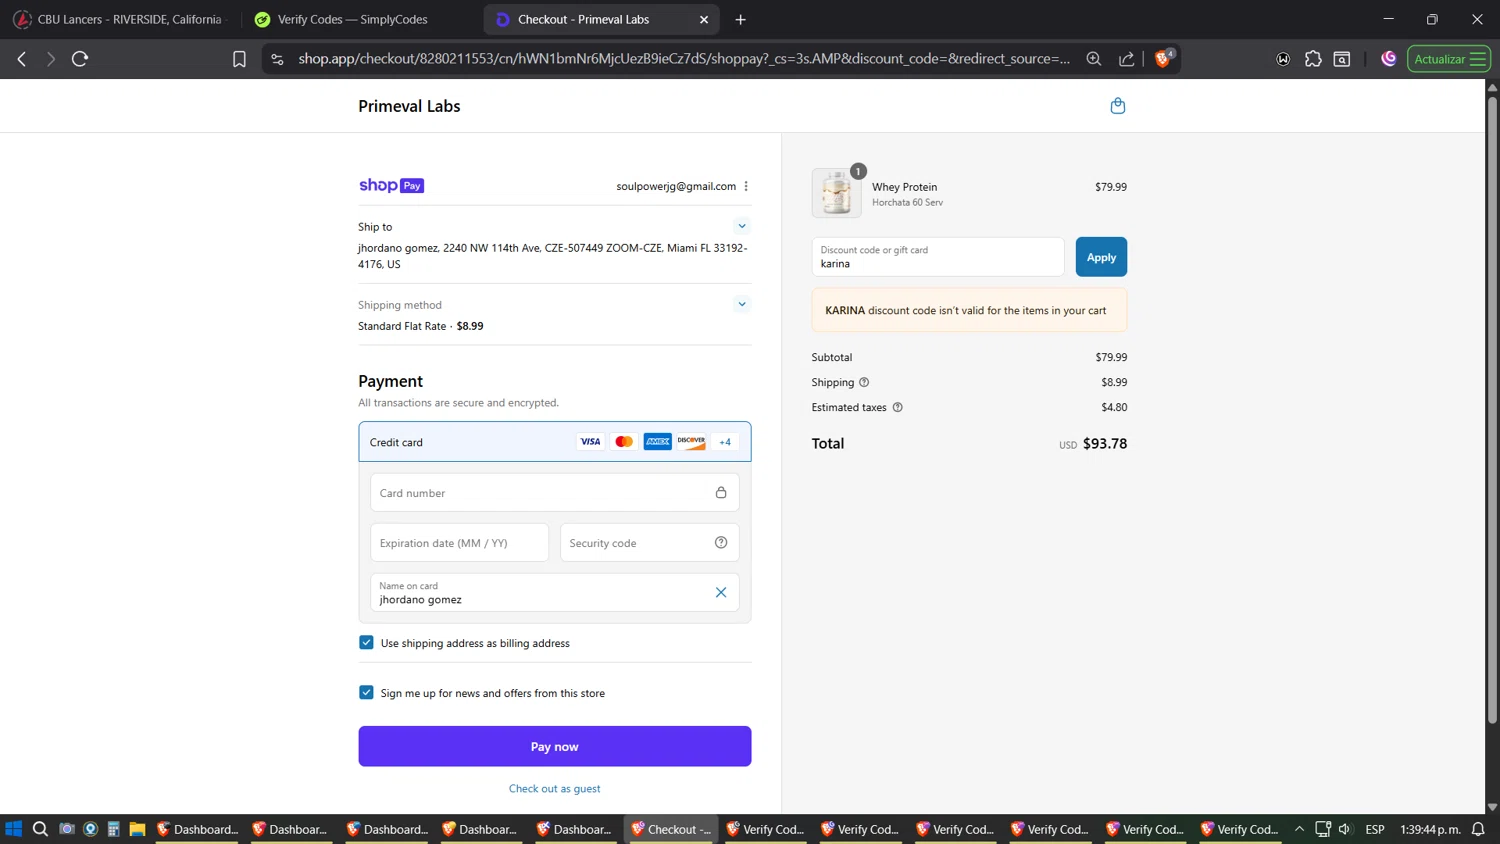
Task: Click the Shop Pay logo
Action: point(391,186)
